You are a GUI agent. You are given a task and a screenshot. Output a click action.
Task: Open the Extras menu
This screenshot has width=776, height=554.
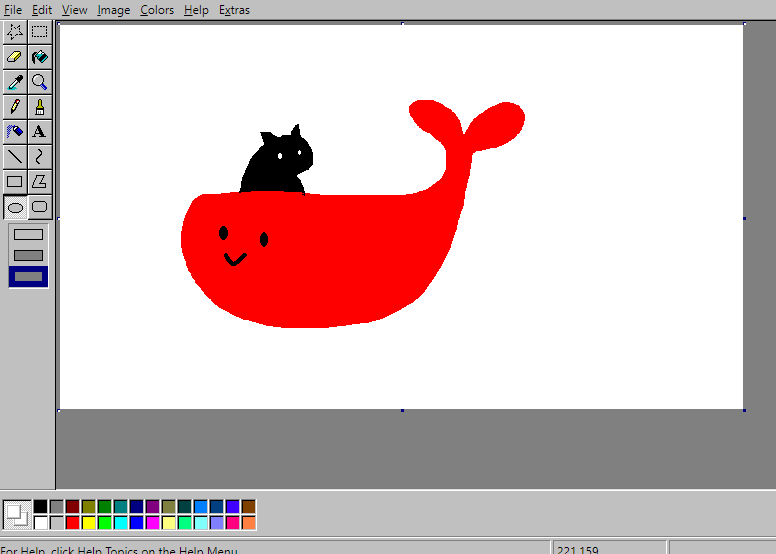pos(234,10)
